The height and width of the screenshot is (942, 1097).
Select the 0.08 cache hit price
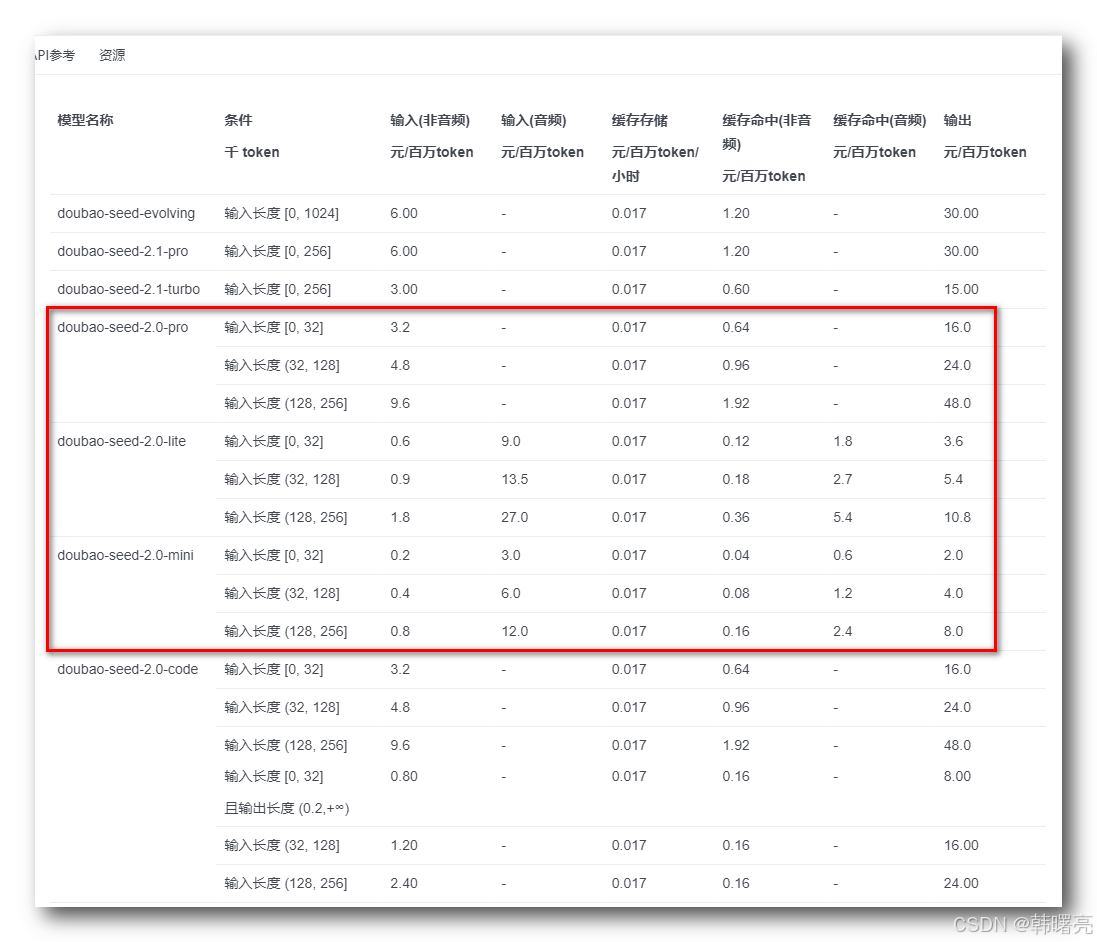[735, 593]
